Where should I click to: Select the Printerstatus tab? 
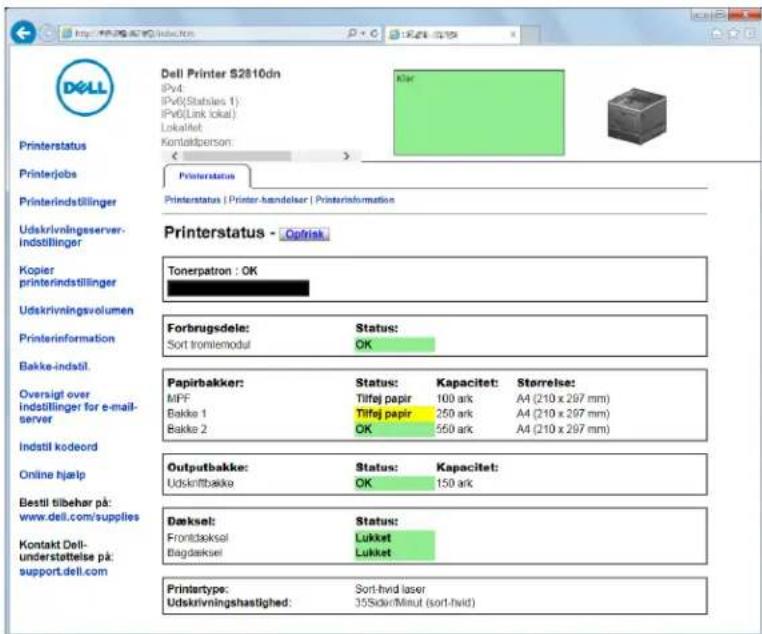click(x=207, y=176)
